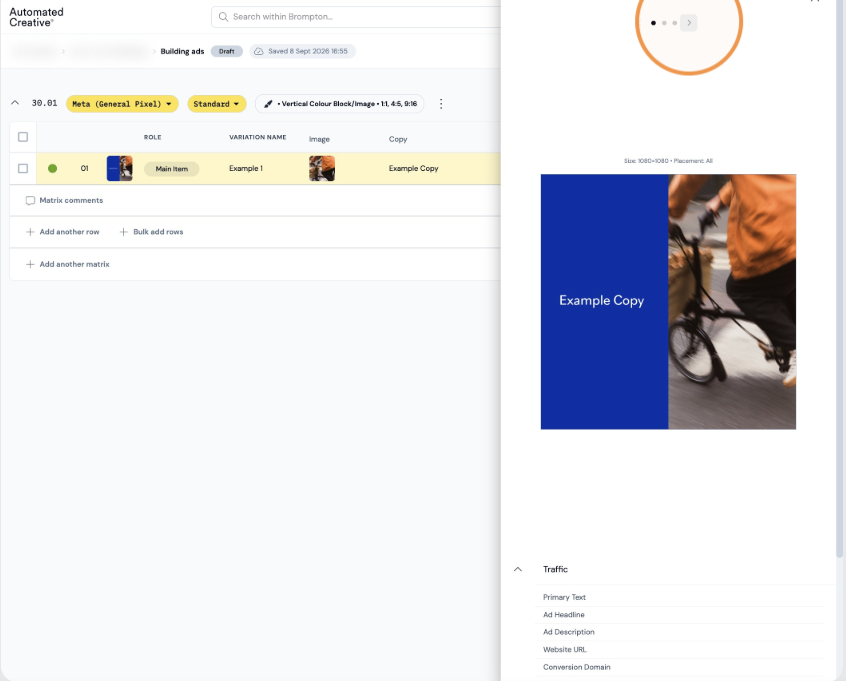Open the Meta (General Pixel) dropdown
The image size is (846, 684).
122,104
